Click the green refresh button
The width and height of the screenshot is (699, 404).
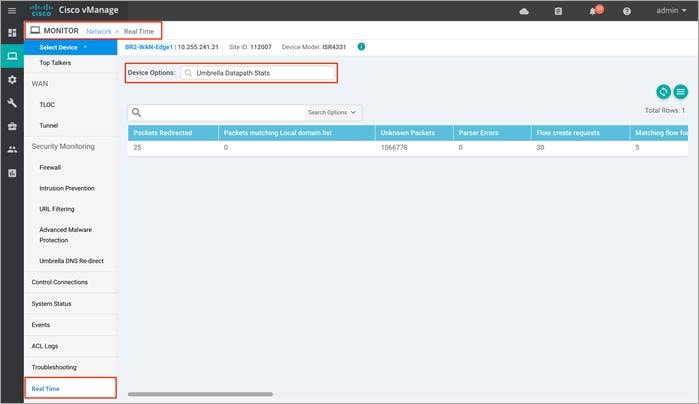pyautogui.click(x=663, y=92)
